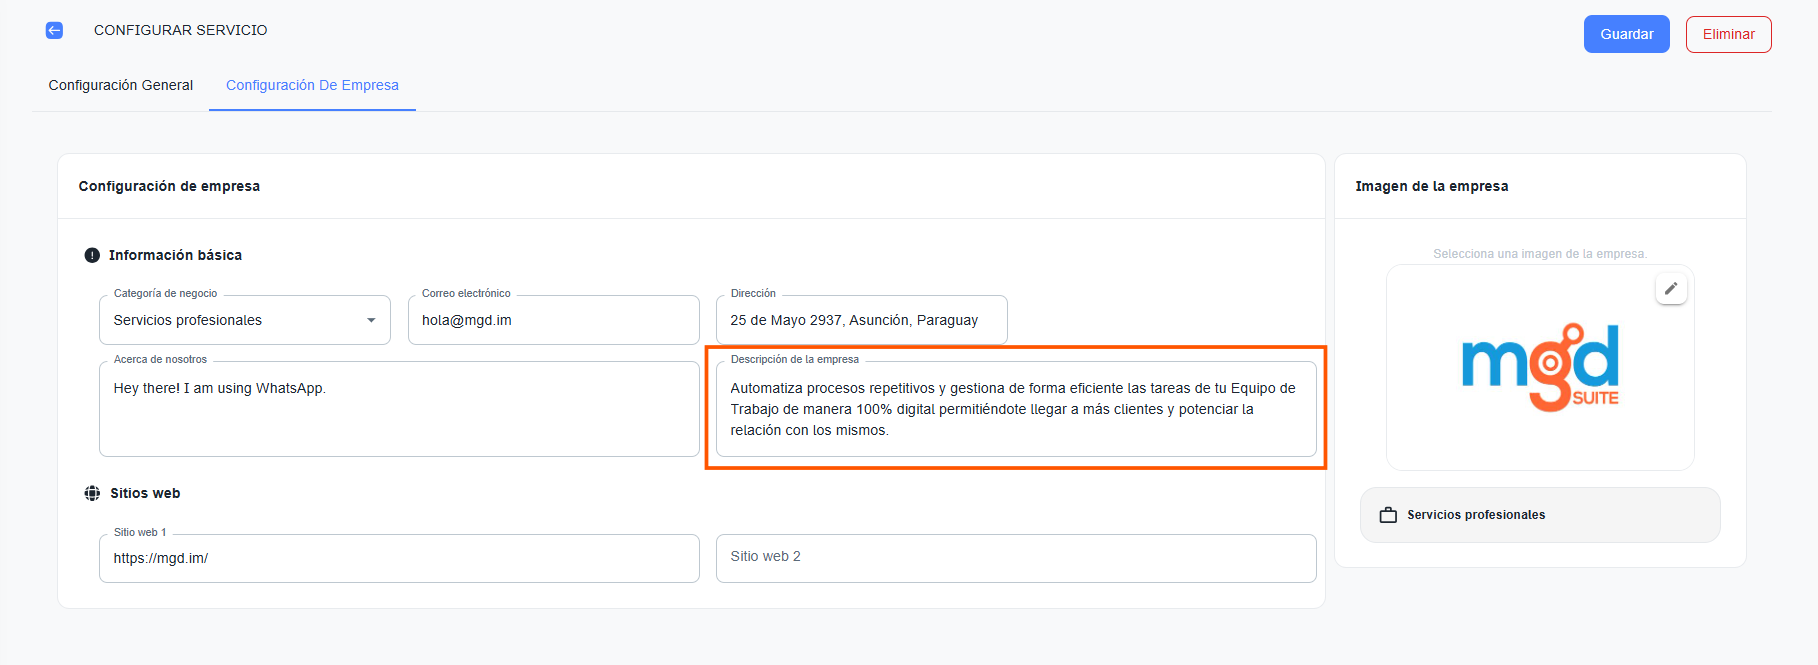
Task: Click the mgd Suite logo image
Action: tap(1539, 367)
